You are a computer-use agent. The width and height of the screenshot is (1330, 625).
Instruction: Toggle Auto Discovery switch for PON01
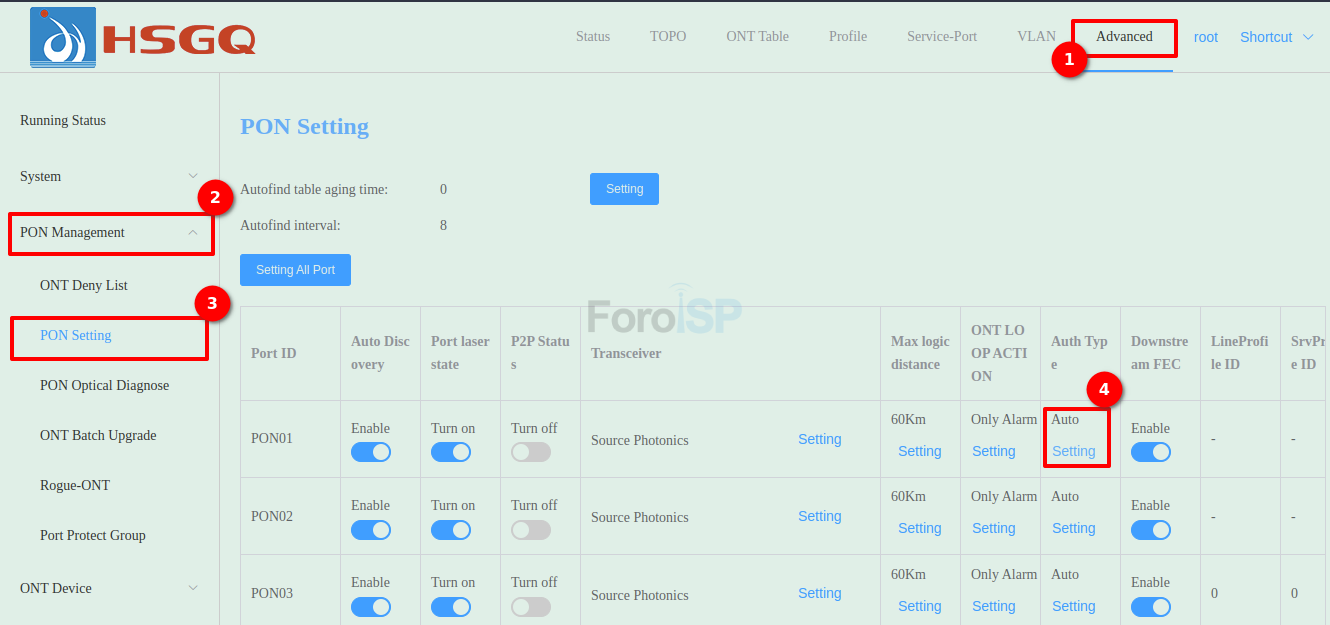tap(371, 452)
